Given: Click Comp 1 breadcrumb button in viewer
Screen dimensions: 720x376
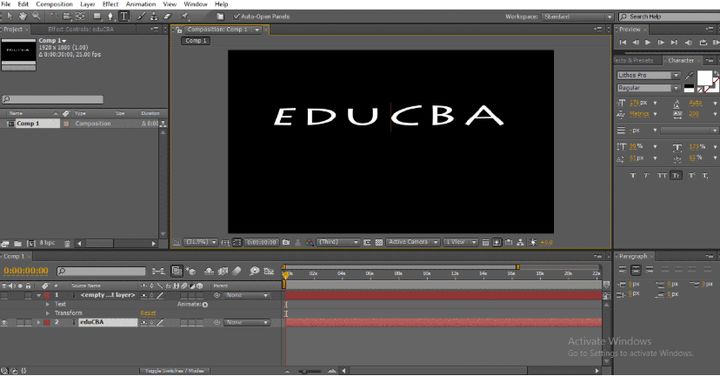Looking at the screenshot, I should 196,41.
